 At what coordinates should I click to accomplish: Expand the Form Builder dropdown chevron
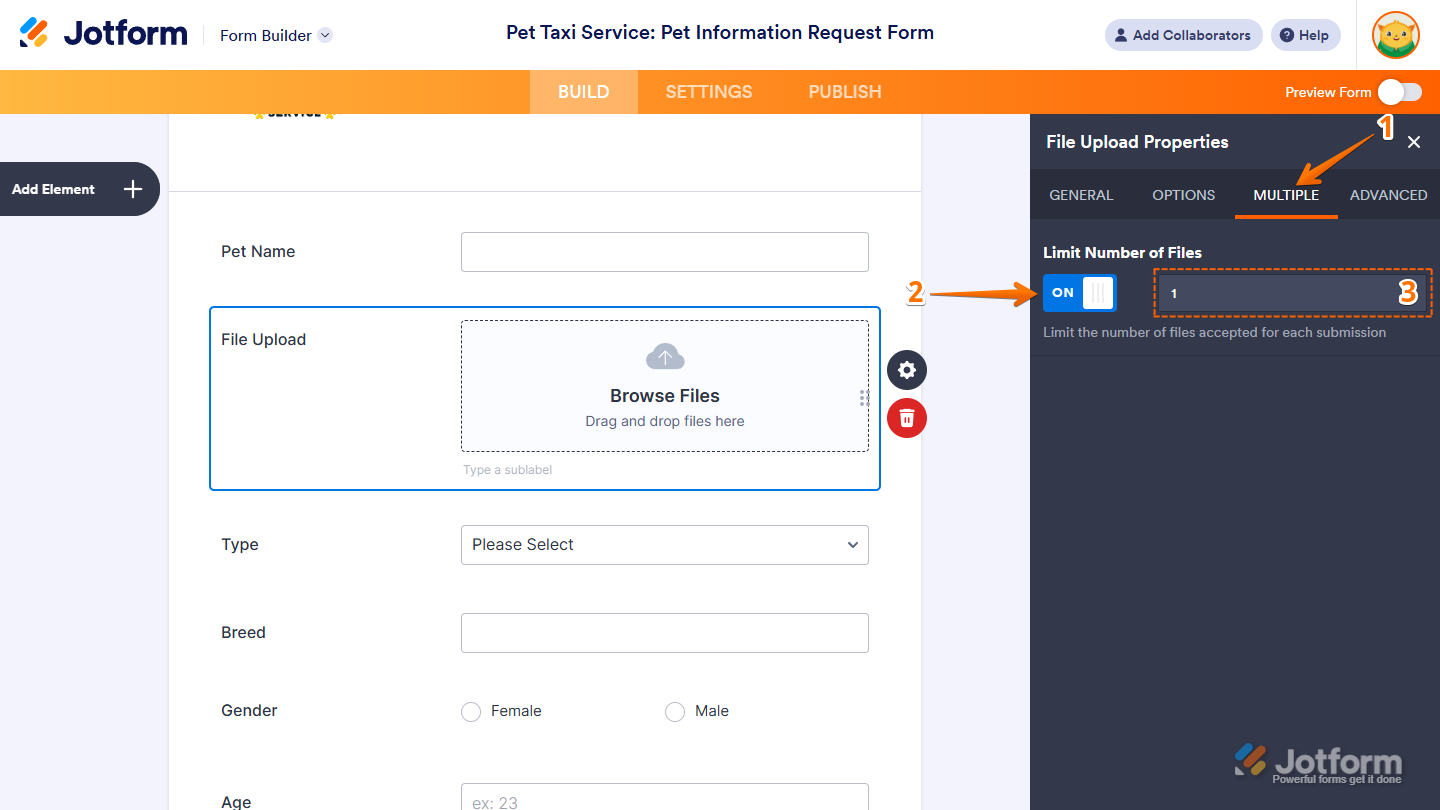[x=325, y=35]
